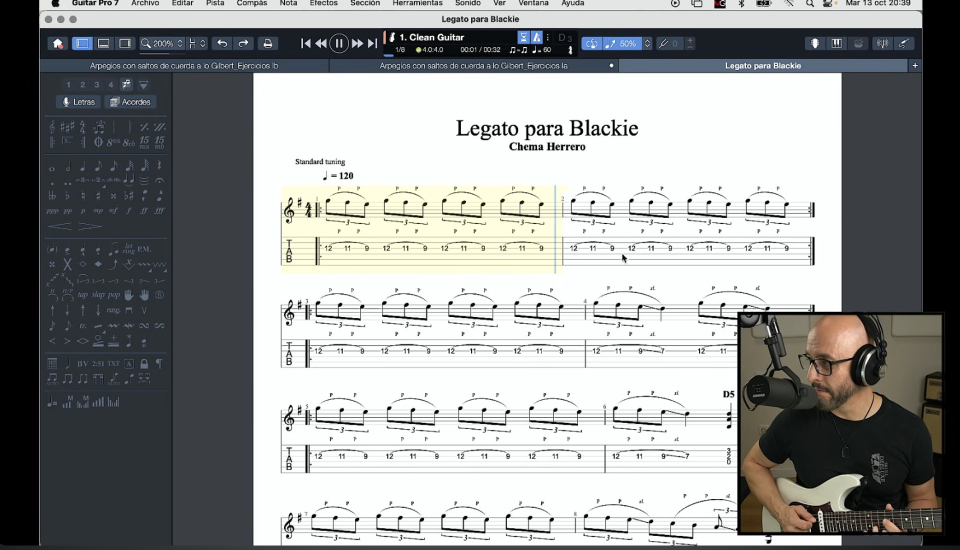Redo the last edit
This screenshot has height=550, width=960.
click(243, 43)
